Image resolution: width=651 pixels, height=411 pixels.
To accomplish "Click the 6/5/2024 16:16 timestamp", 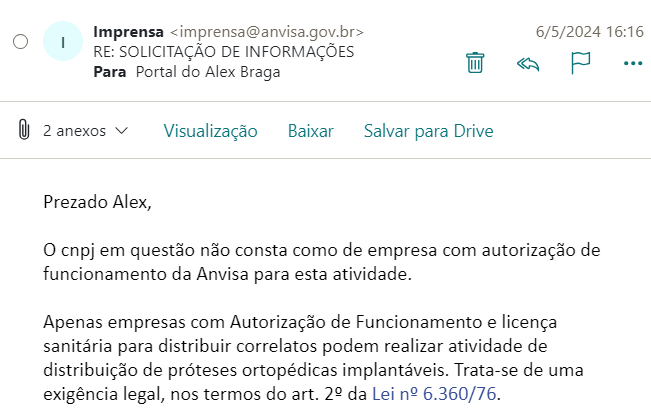I will [590, 32].
